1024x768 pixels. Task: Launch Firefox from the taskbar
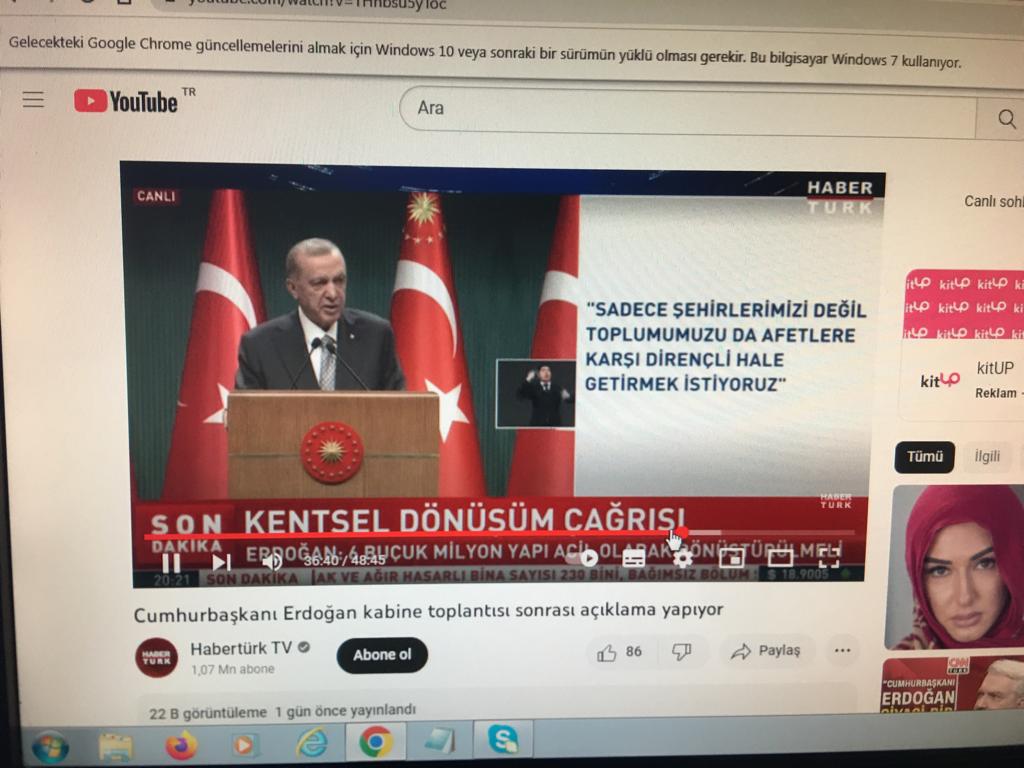[x=181, y=745]
